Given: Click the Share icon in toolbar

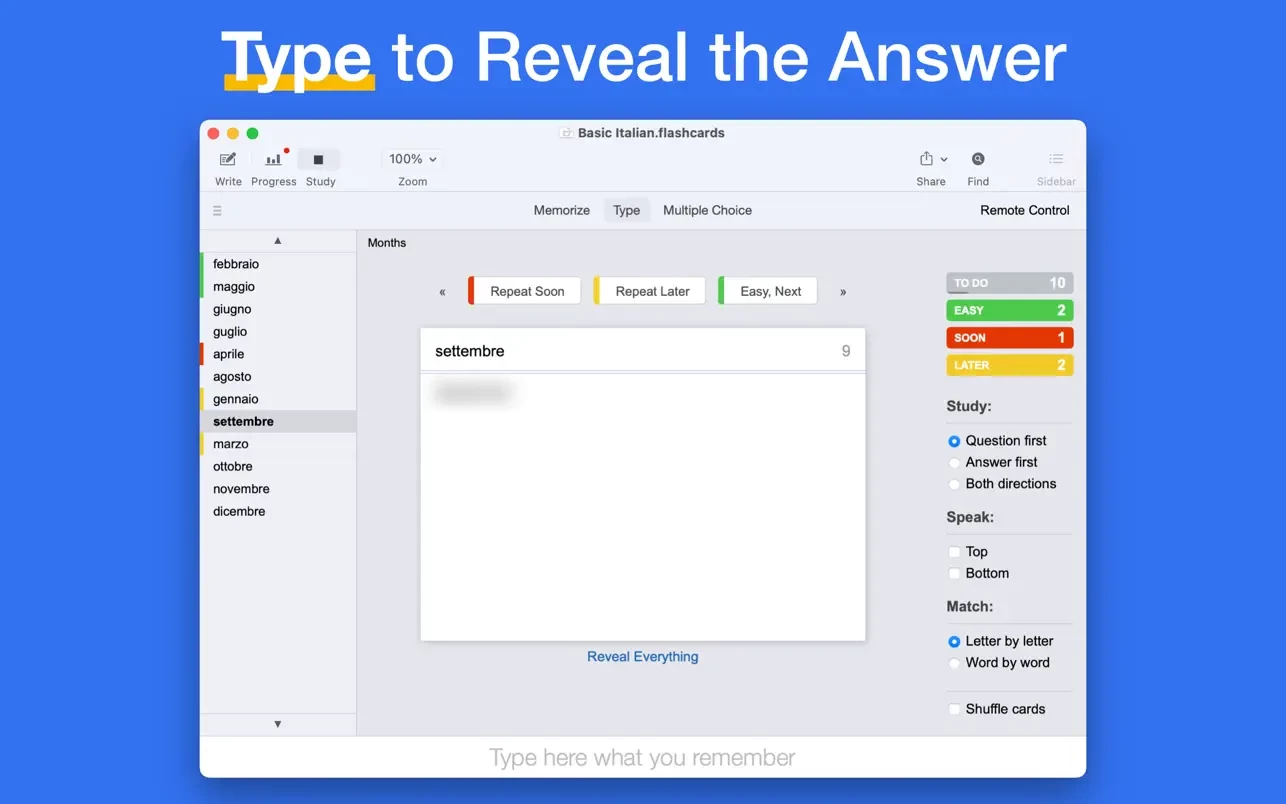Looking at the screenshot, I should tap(927, 160).
